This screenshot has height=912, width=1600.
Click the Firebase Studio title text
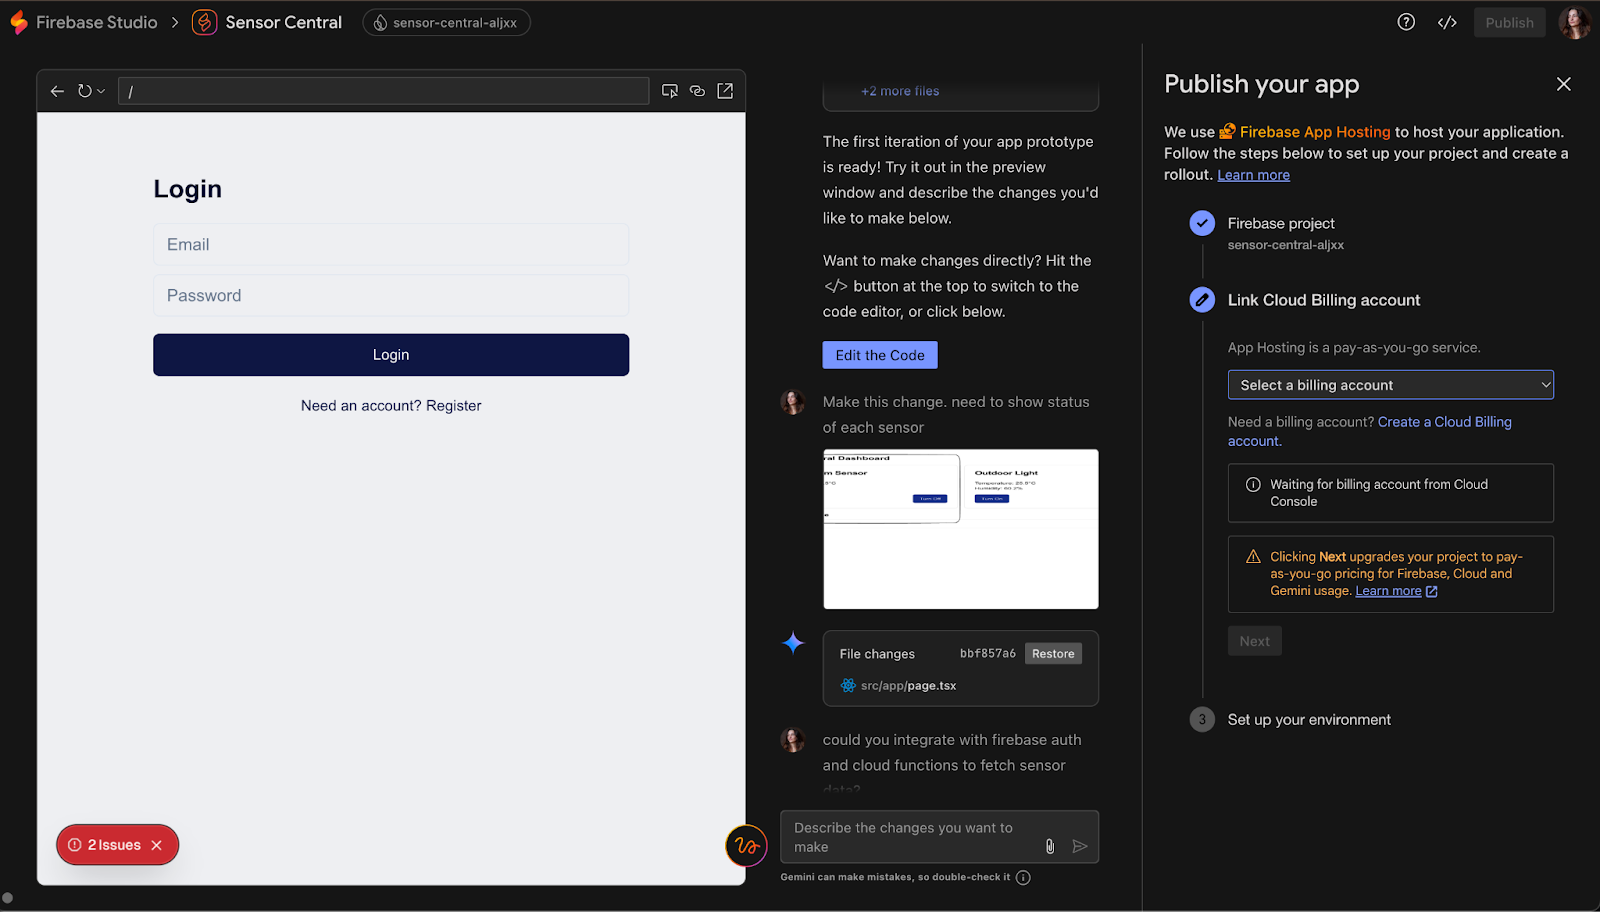(x=97, y=22)
